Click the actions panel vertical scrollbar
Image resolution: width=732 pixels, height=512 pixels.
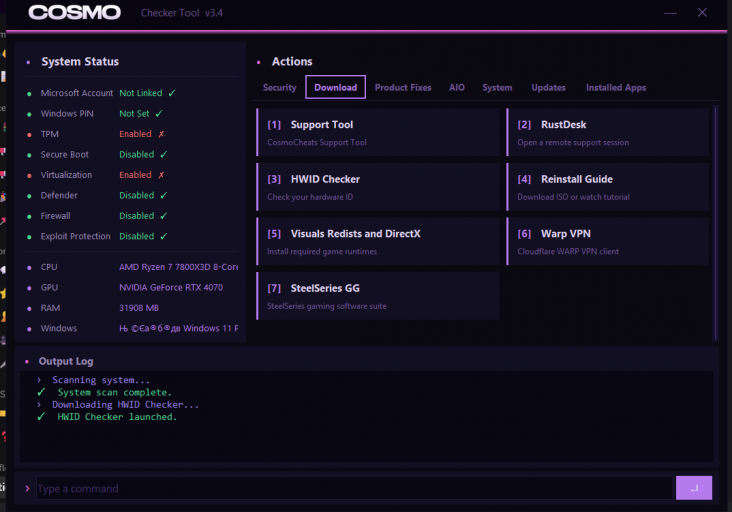coord(715,224)
